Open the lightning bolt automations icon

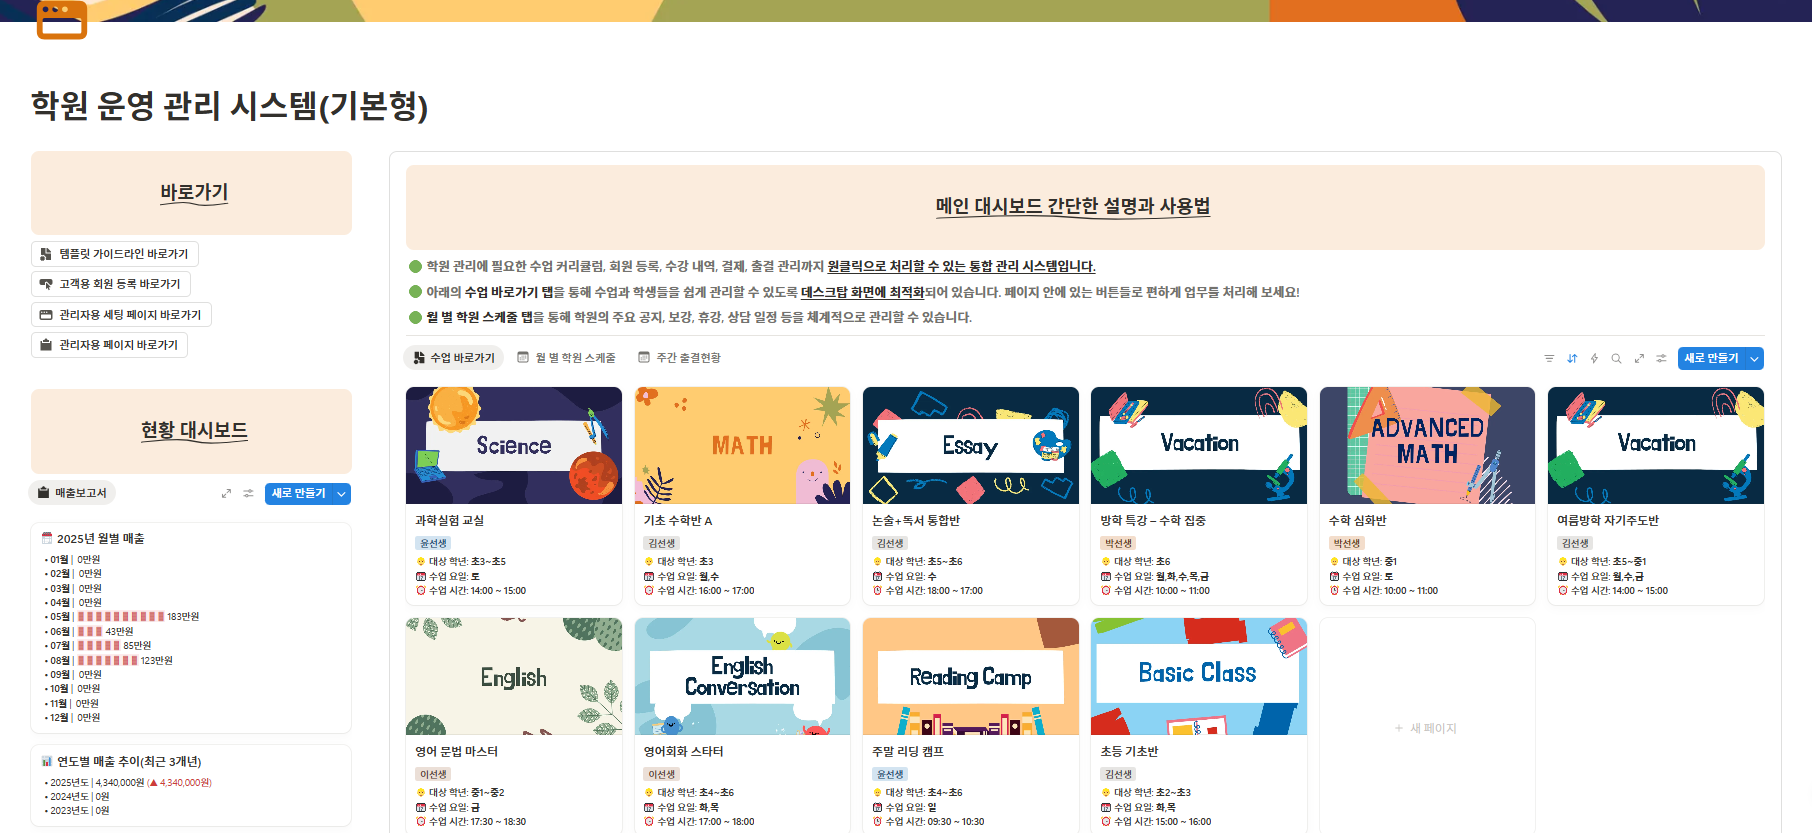coord(1594,358)
